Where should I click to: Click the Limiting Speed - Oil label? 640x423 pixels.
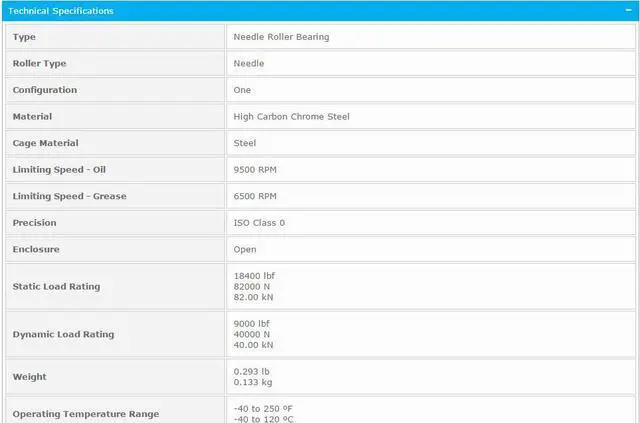point(62,170)
